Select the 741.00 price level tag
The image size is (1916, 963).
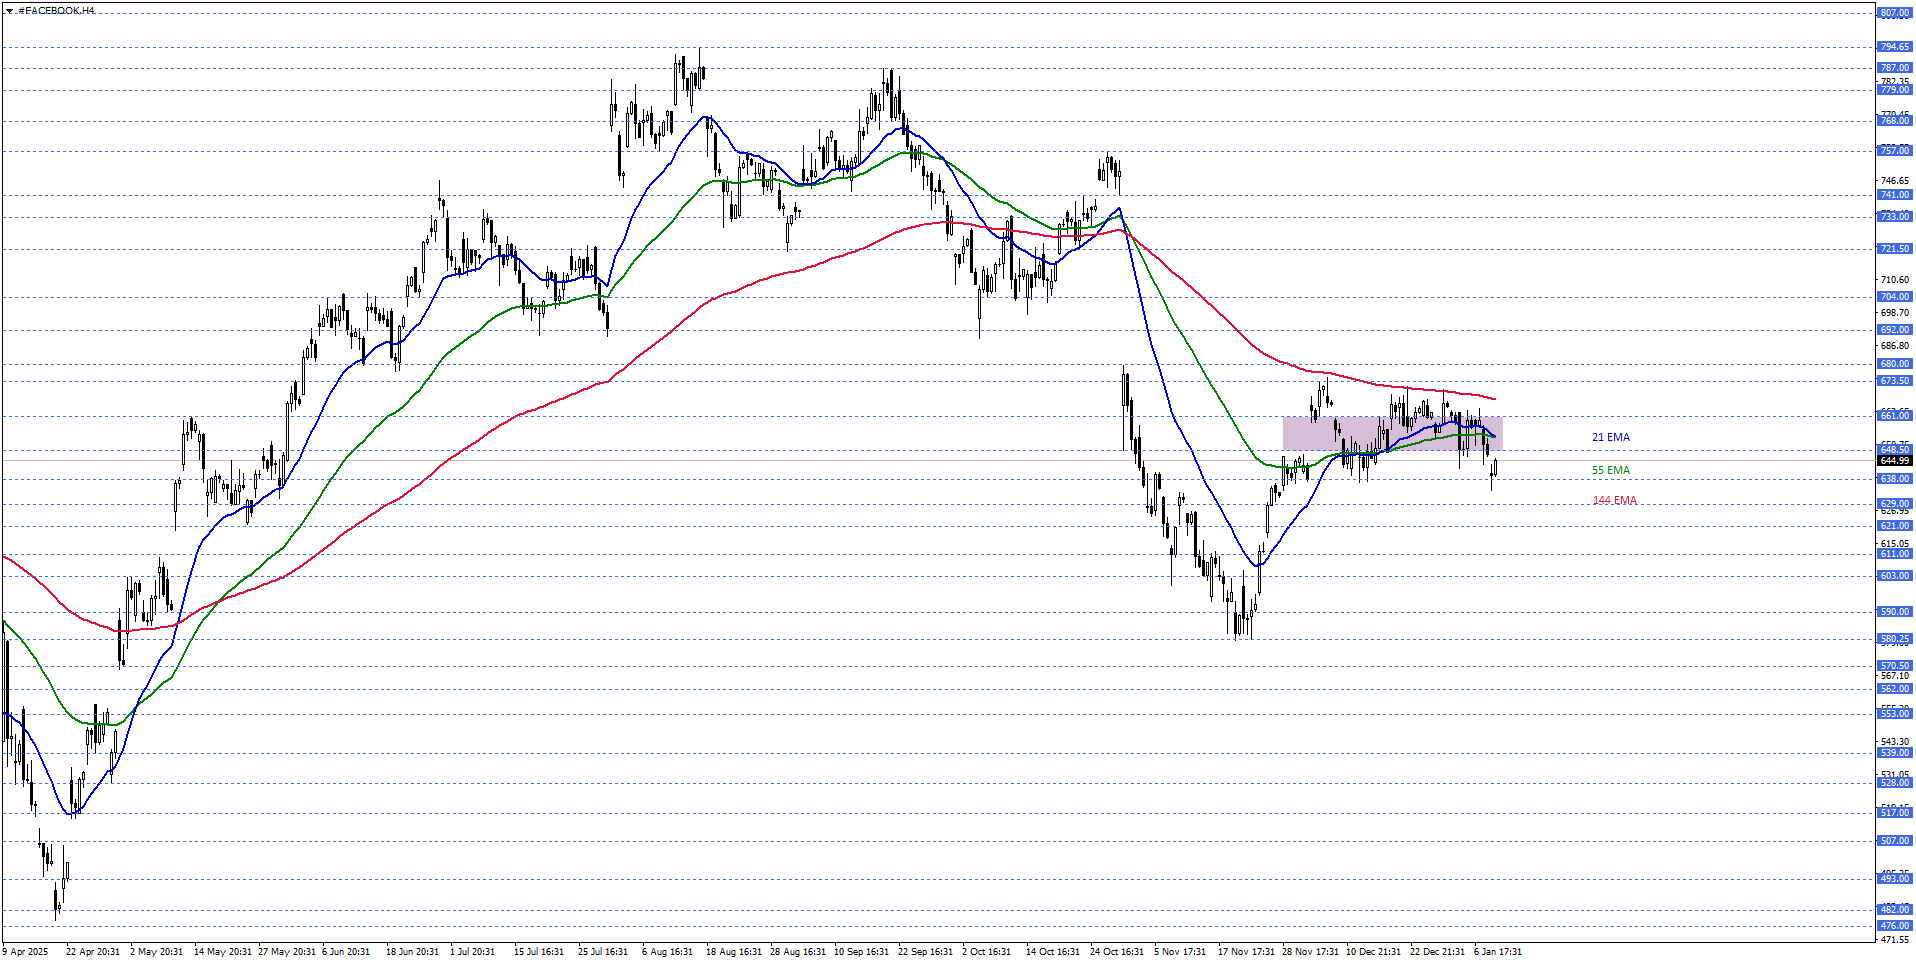click(x=1894, y=195)
